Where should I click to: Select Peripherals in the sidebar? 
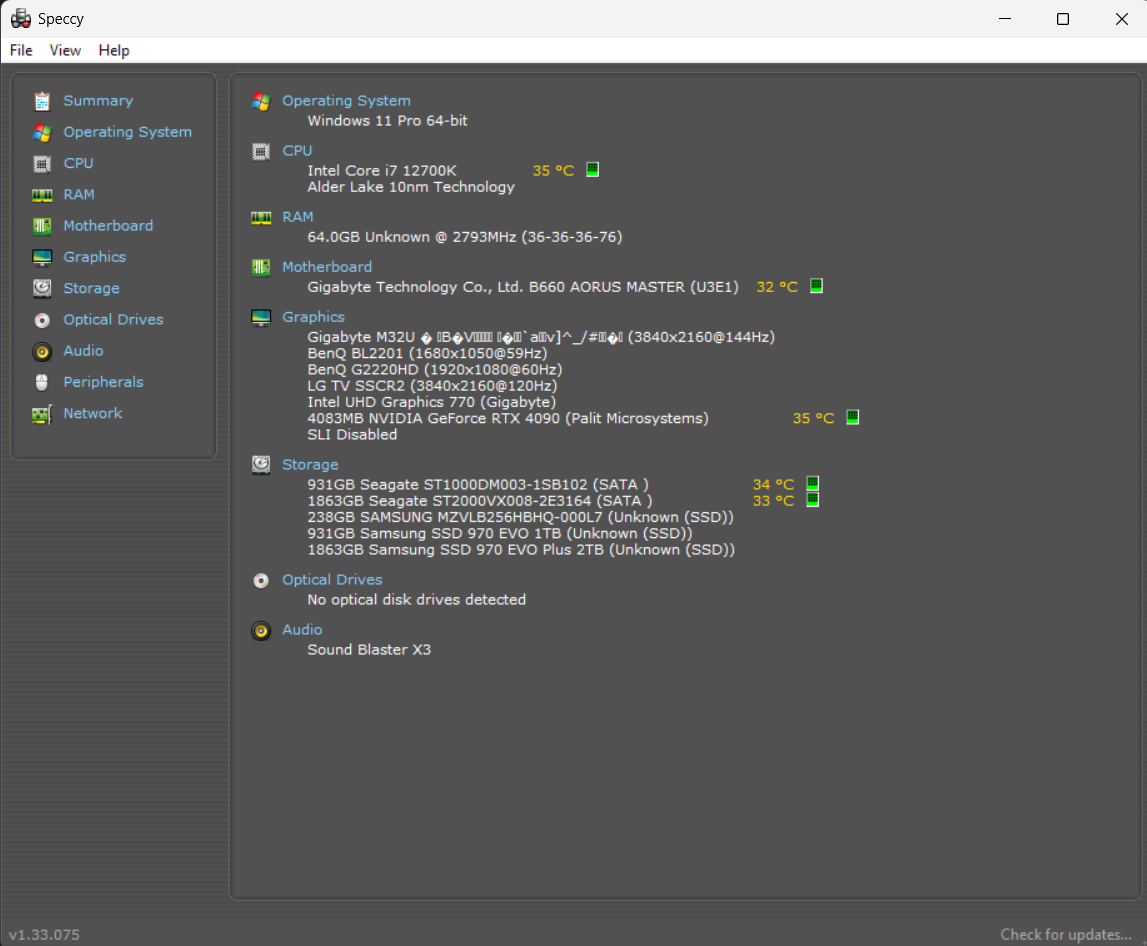tap(103, 382)
